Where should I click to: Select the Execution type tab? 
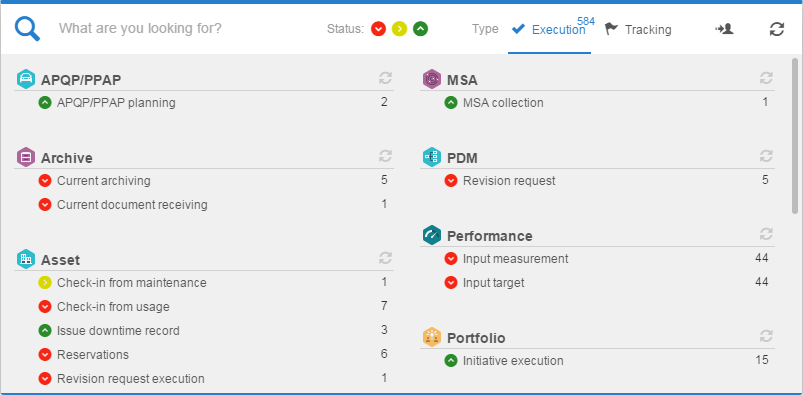pos(550,29)
